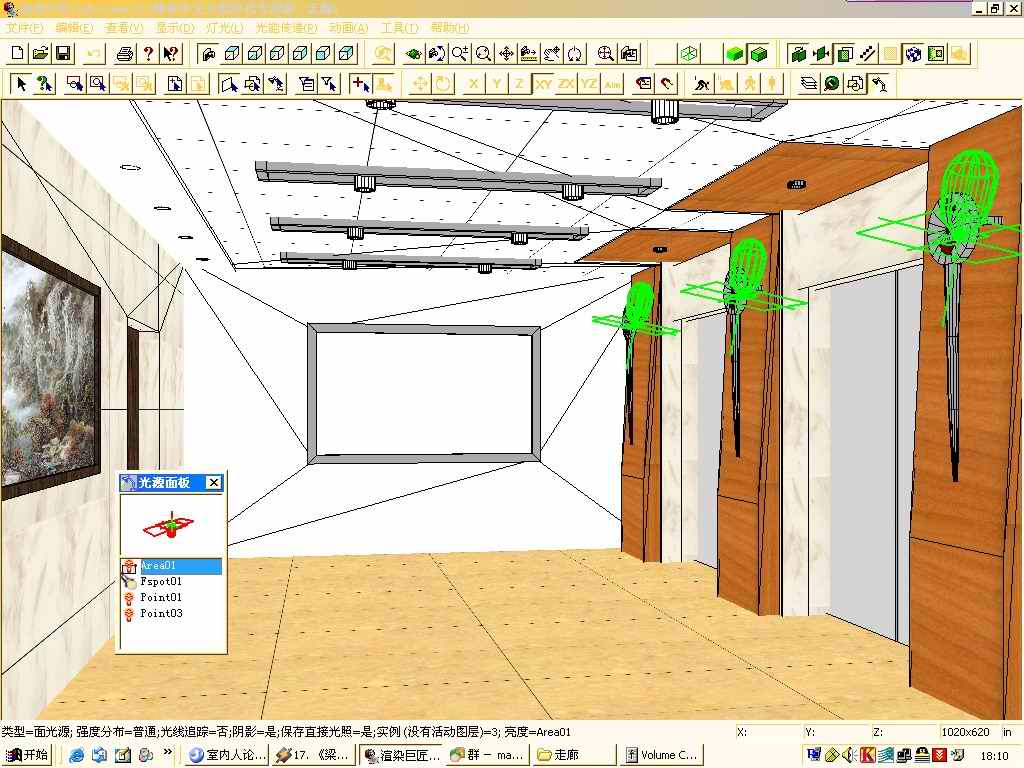The width and height of the screenshot is (1024, 768).
Task: Open the 帮助(H) menu
Action: tap(450, 27)
